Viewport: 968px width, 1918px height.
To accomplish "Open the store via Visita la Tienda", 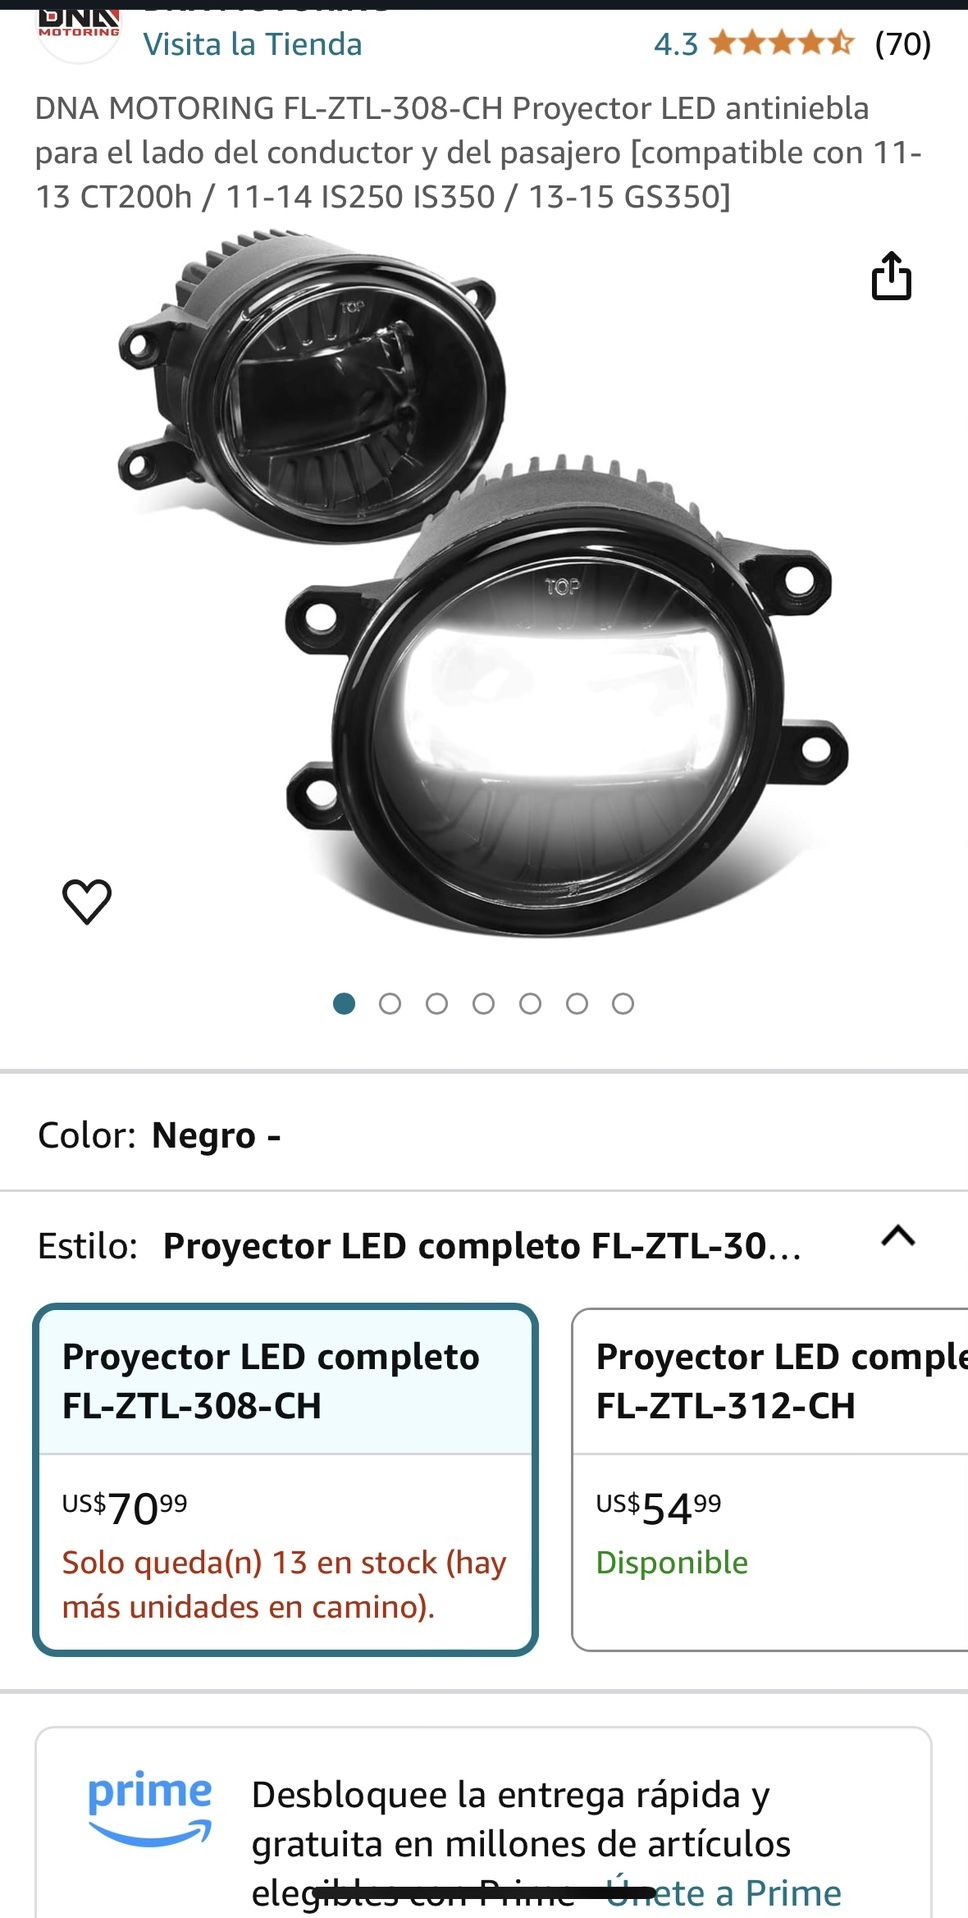I will tap(253, 44).
